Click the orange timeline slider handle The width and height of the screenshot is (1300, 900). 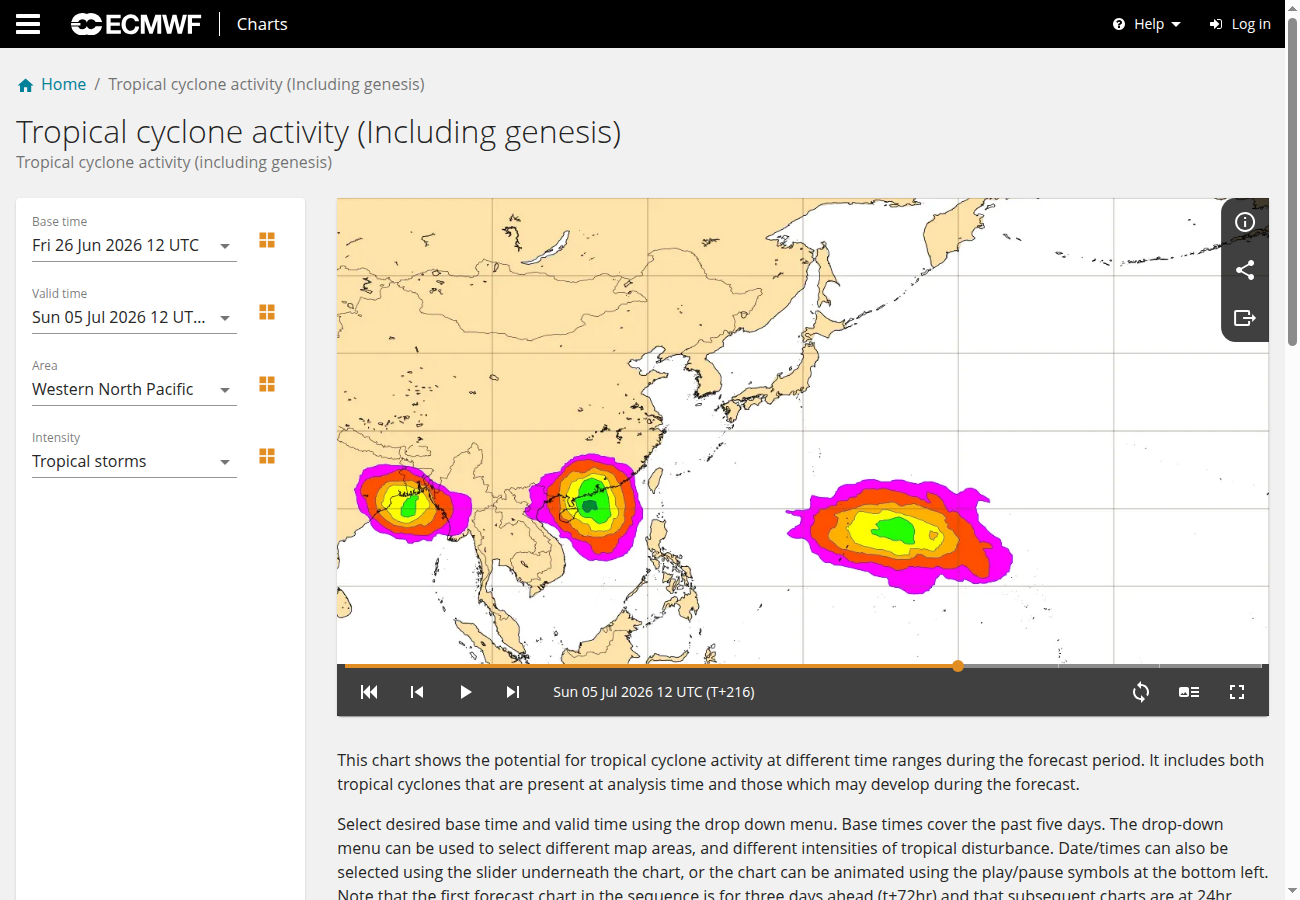(x=958, y=666)
